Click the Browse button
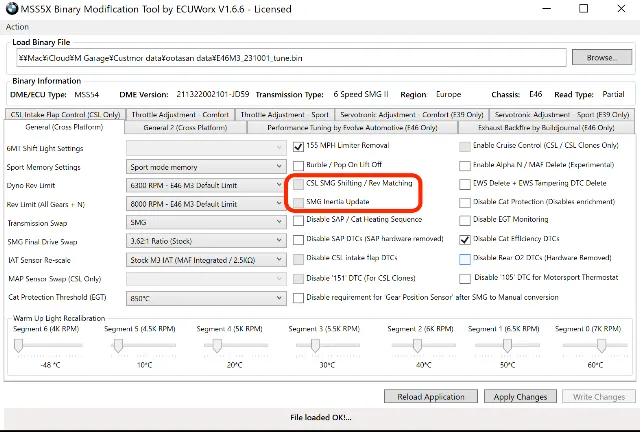Screen dimensions: 640x432 [602, 58]
